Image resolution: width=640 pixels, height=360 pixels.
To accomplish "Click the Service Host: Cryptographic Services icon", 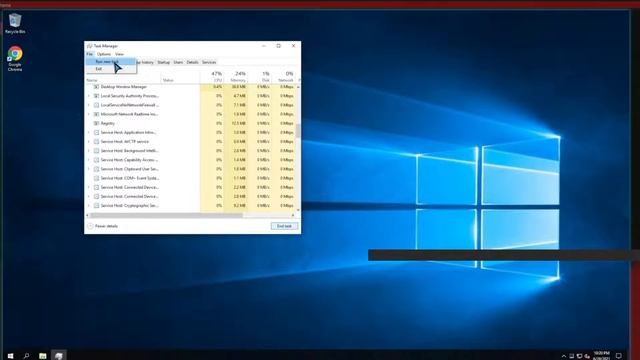I will pyautogui.click(x=96, y=206).
